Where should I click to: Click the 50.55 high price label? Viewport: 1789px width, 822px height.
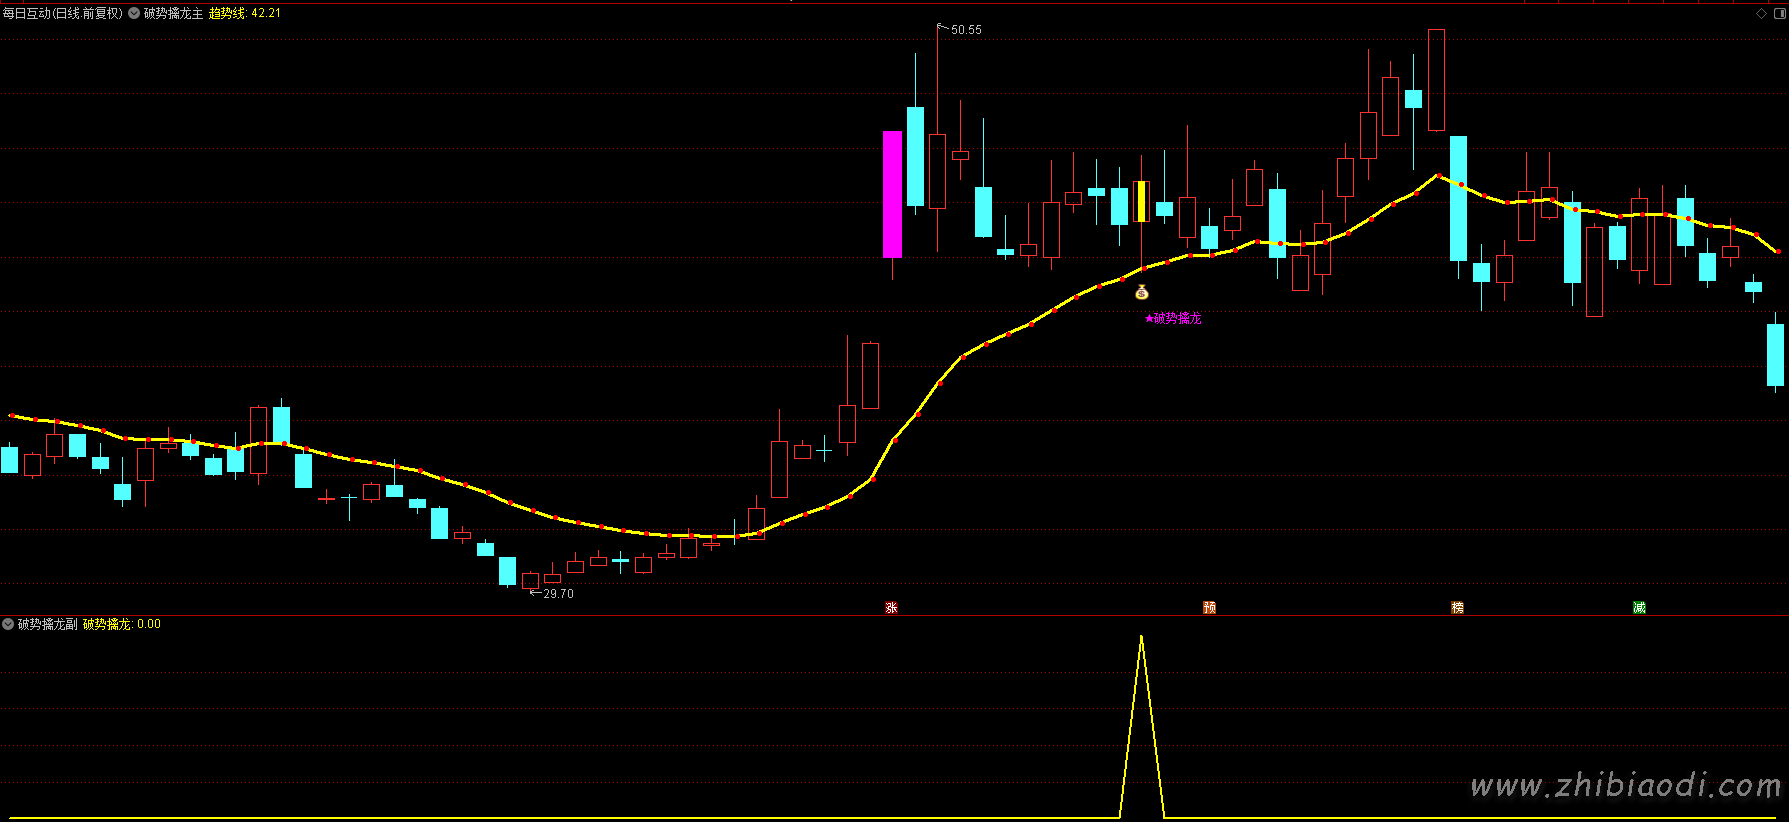tap(965, 30)
